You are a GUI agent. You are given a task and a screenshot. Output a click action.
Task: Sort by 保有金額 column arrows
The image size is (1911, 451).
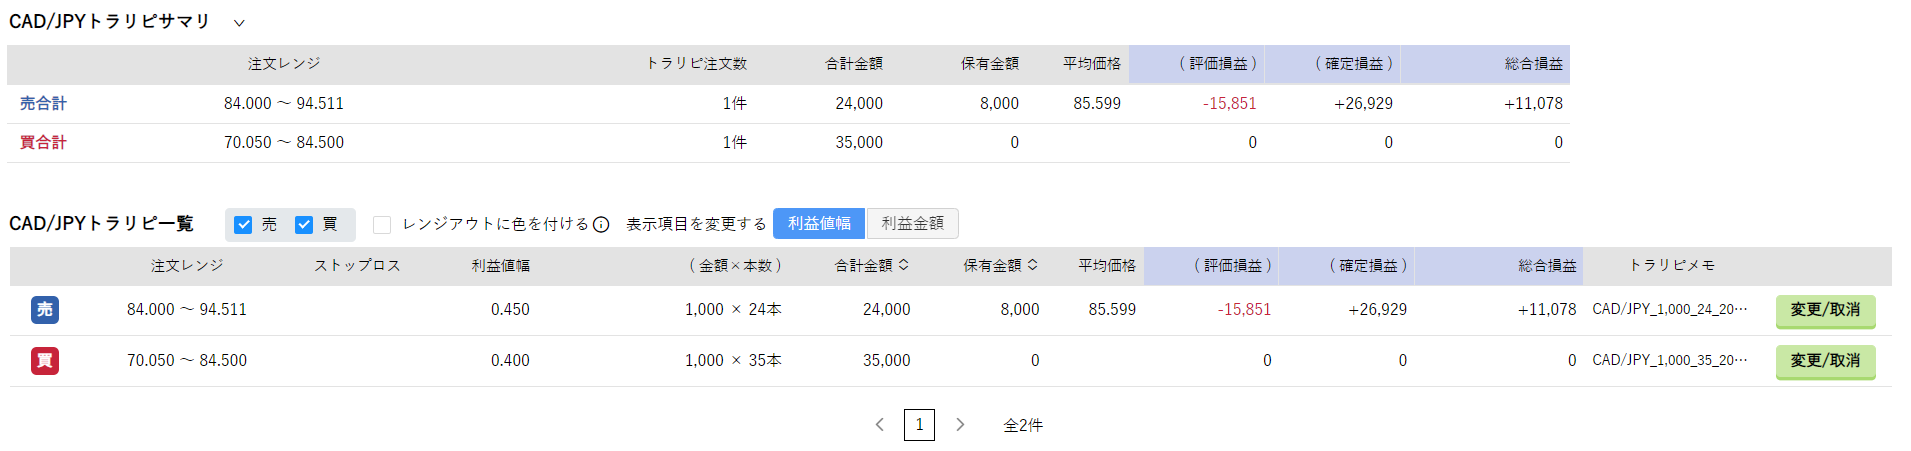tap(1033, 265)
